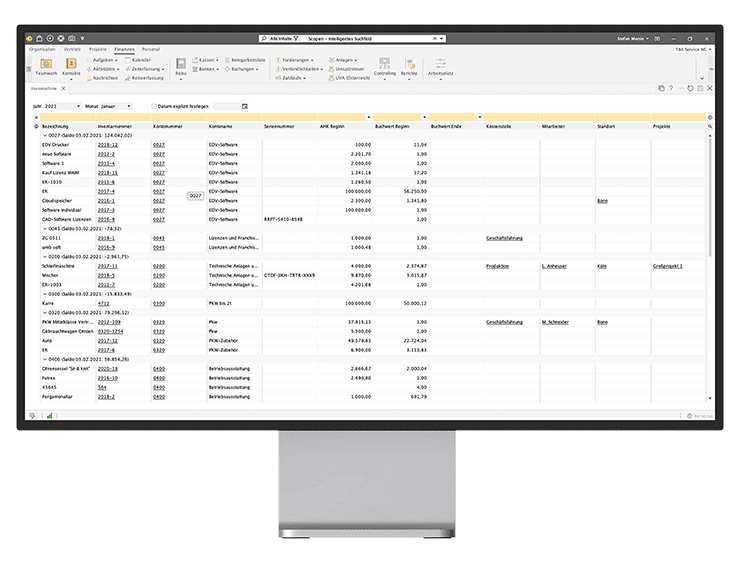The image size is (740, 563).
Task: Open the Teamwork icon in ribbon
Action: [46, 65]
